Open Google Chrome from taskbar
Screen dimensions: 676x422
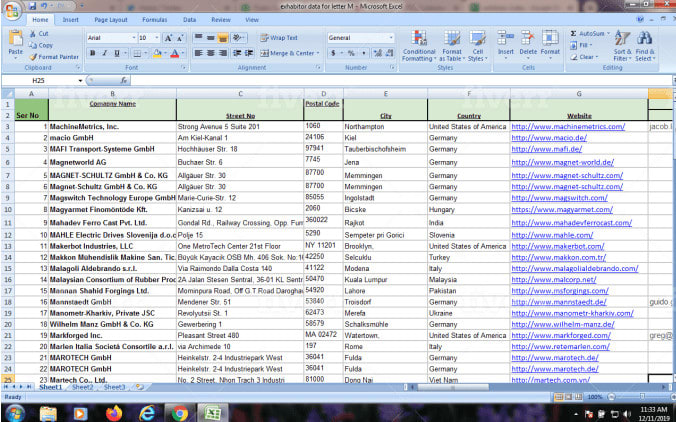click(179, 413)
